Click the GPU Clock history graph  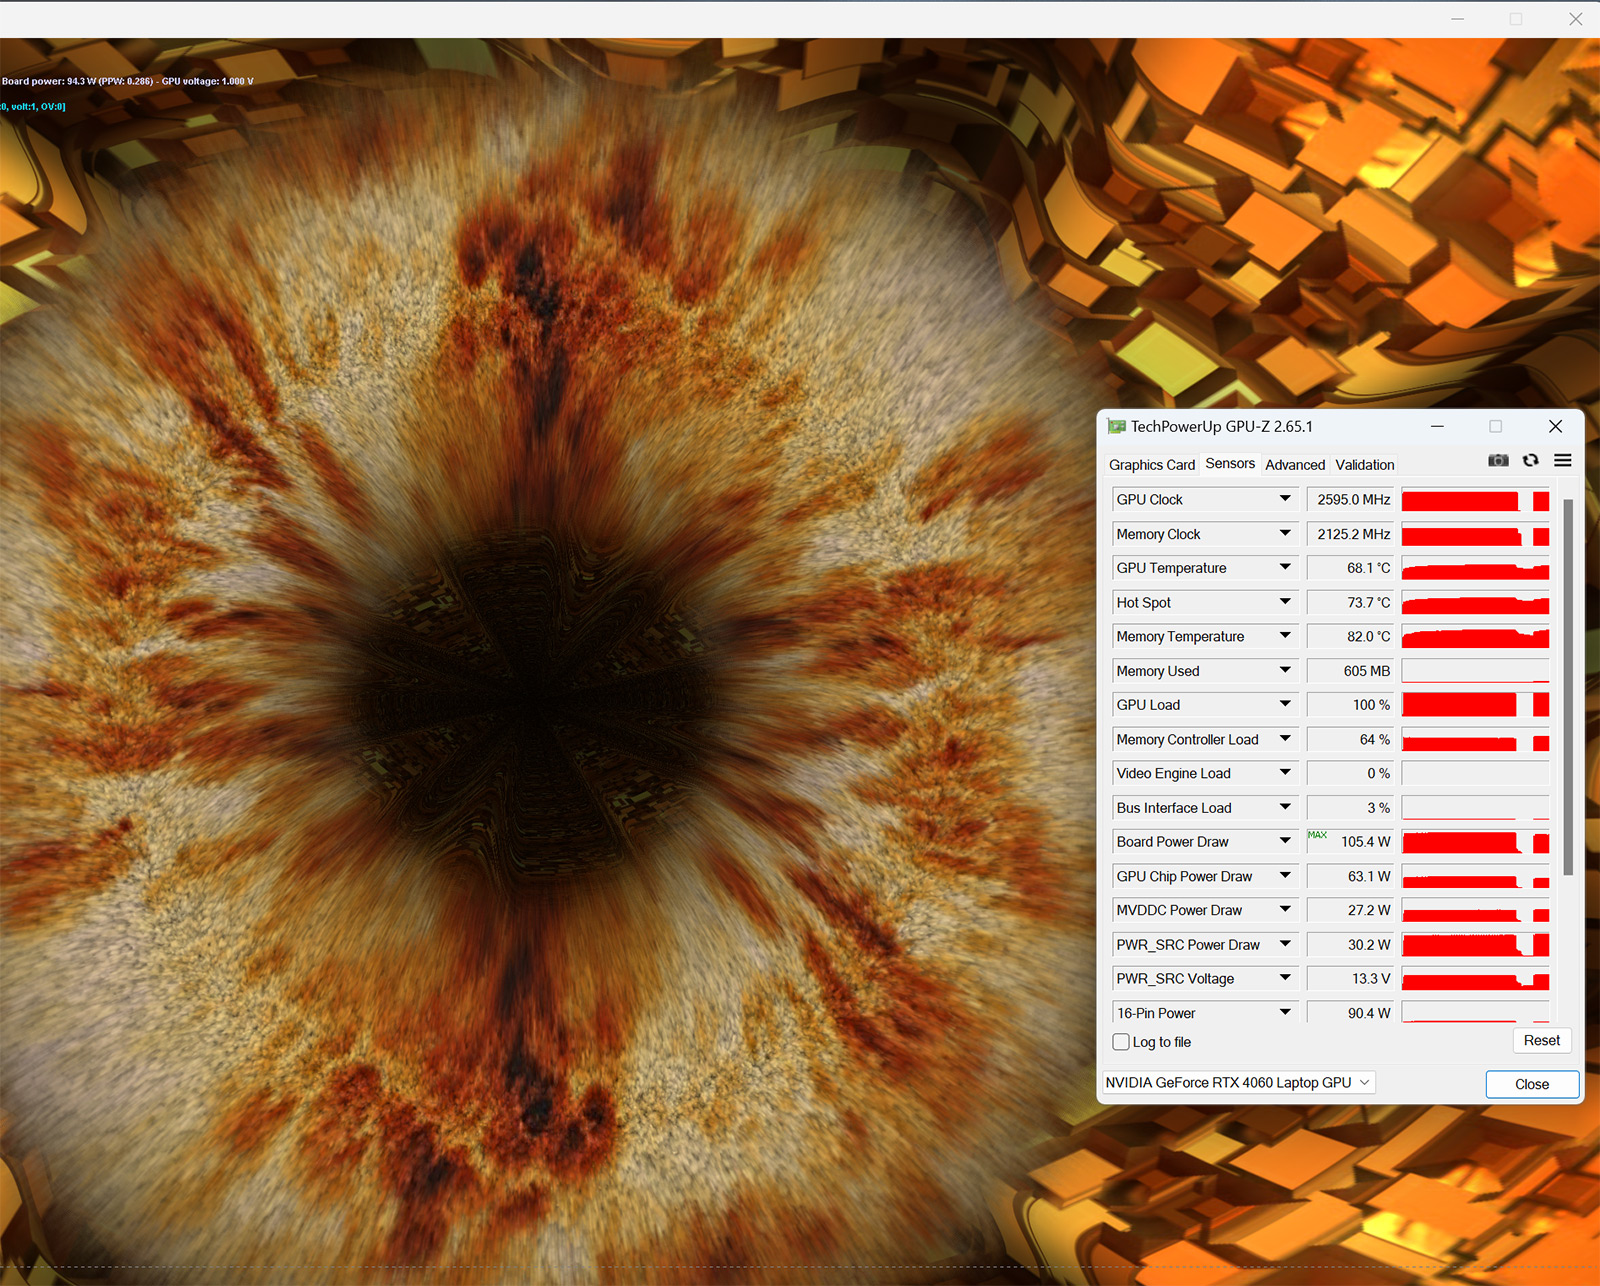coord(1475,500)
